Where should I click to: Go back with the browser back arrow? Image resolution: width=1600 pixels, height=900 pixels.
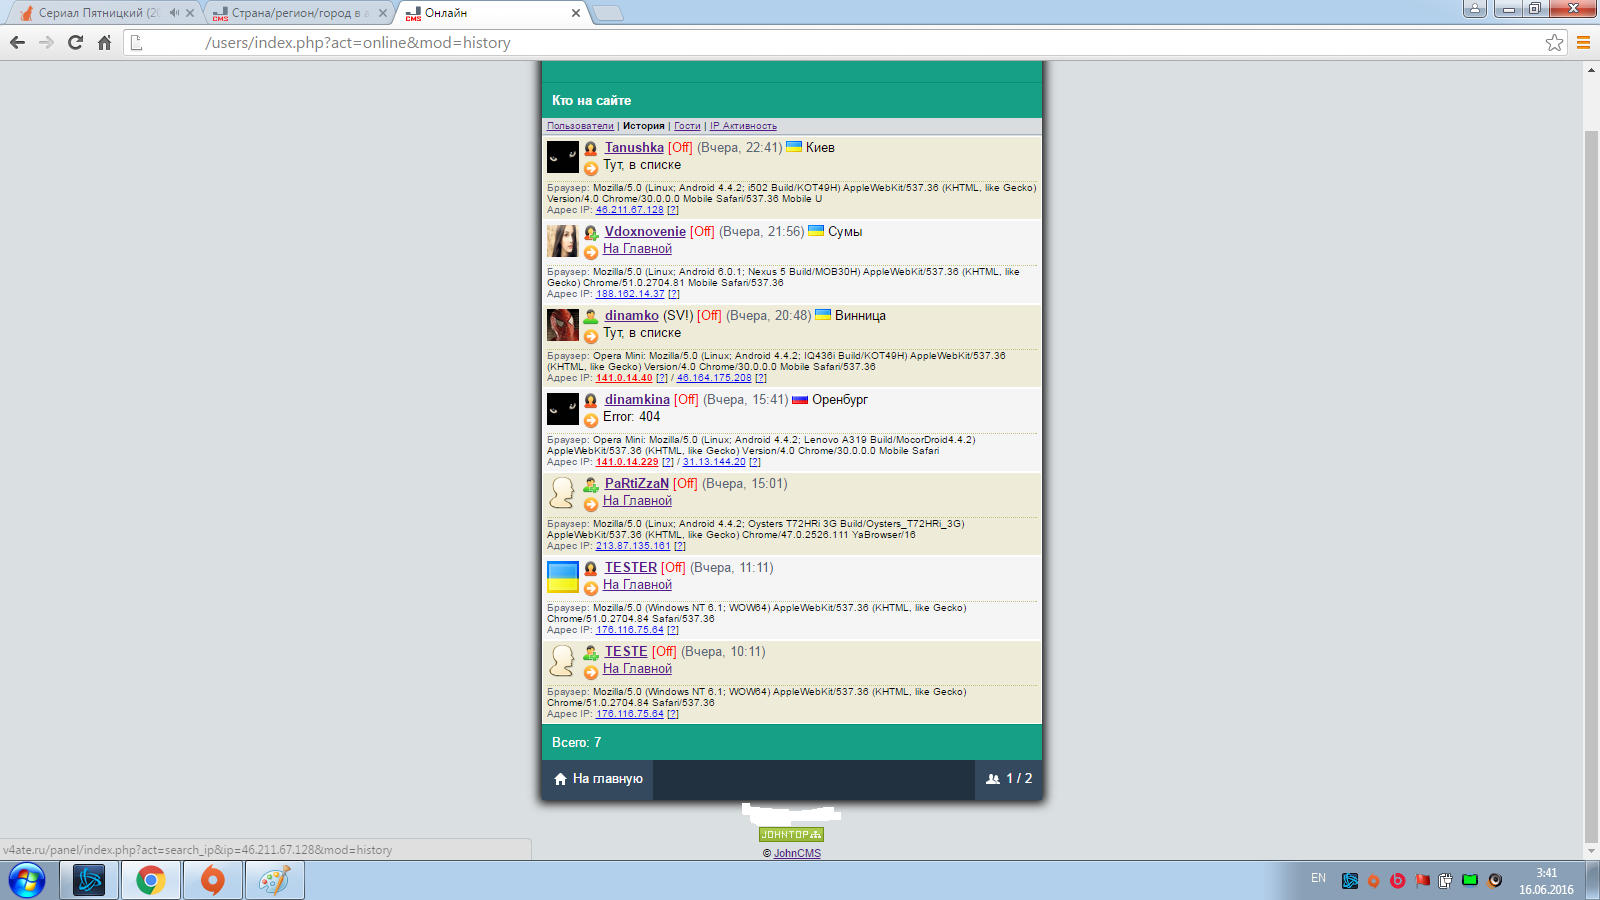click(17, 42)
